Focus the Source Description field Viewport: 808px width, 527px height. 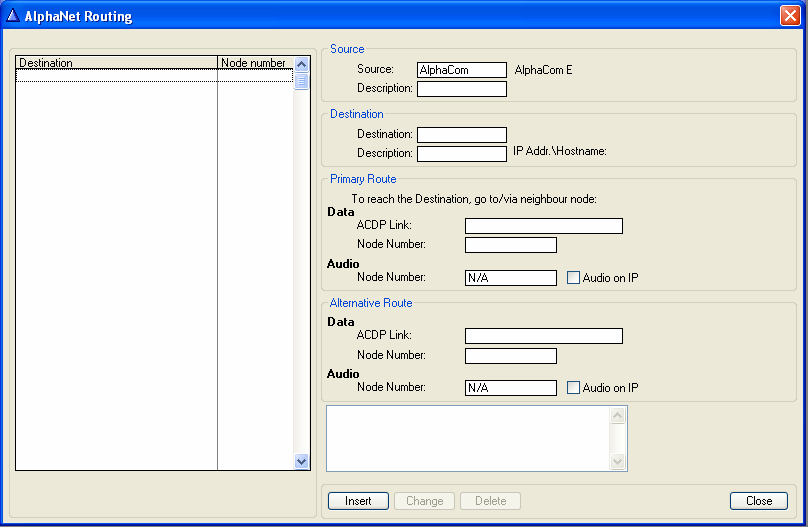click(x=461, y=89)
